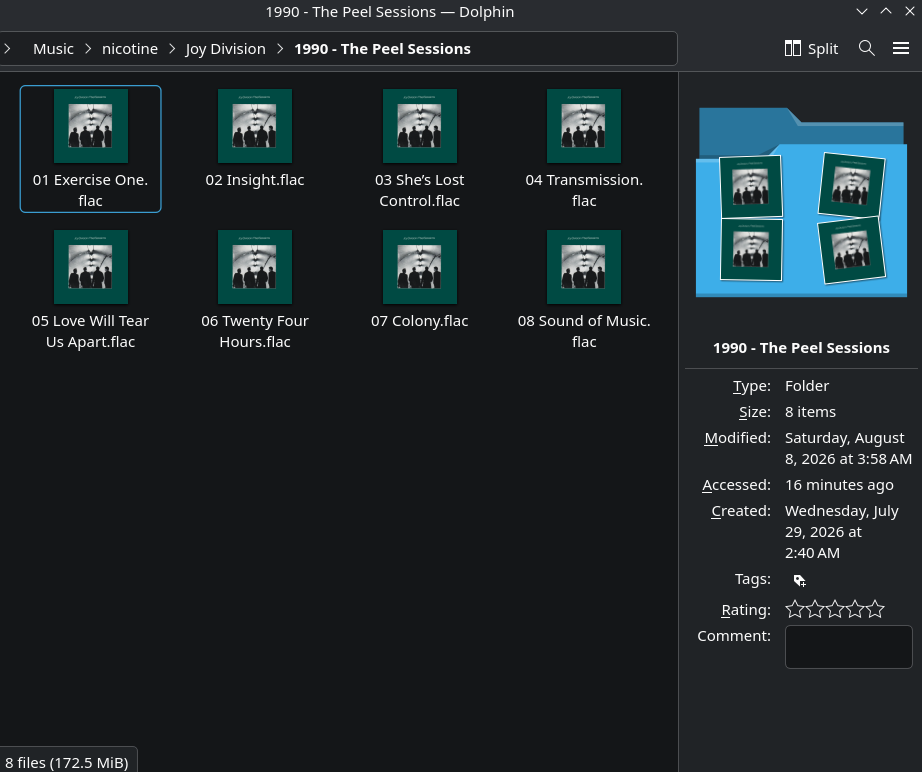Click '16 minutes ago' accessed value

(x=839, y=485)
